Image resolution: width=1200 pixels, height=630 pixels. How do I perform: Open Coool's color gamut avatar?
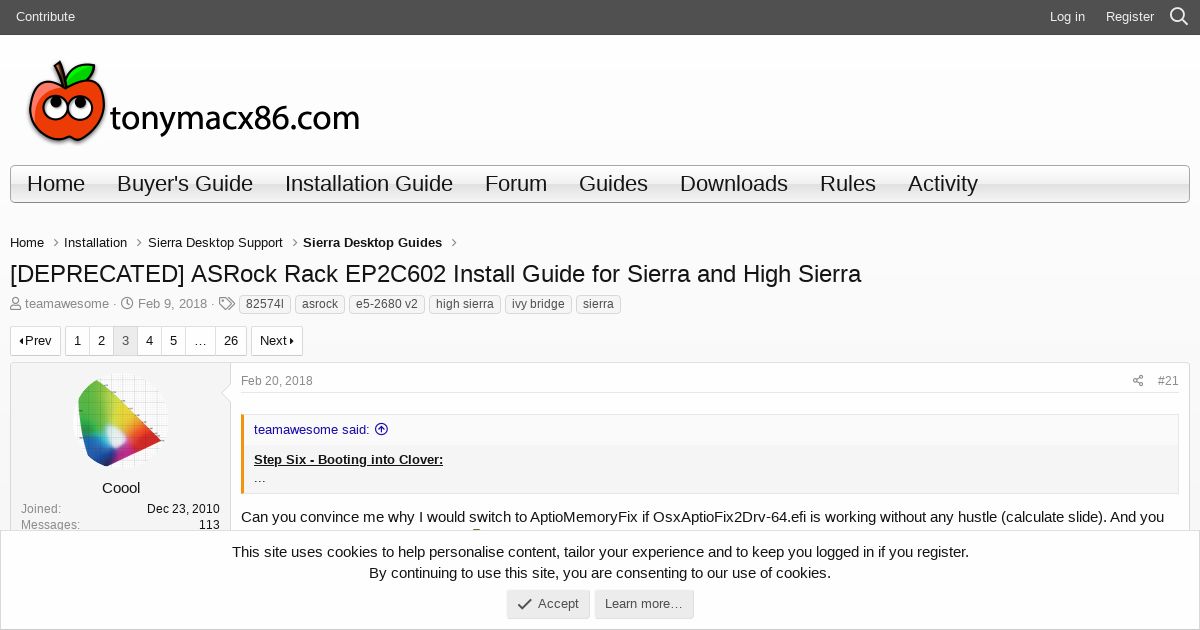121,422
